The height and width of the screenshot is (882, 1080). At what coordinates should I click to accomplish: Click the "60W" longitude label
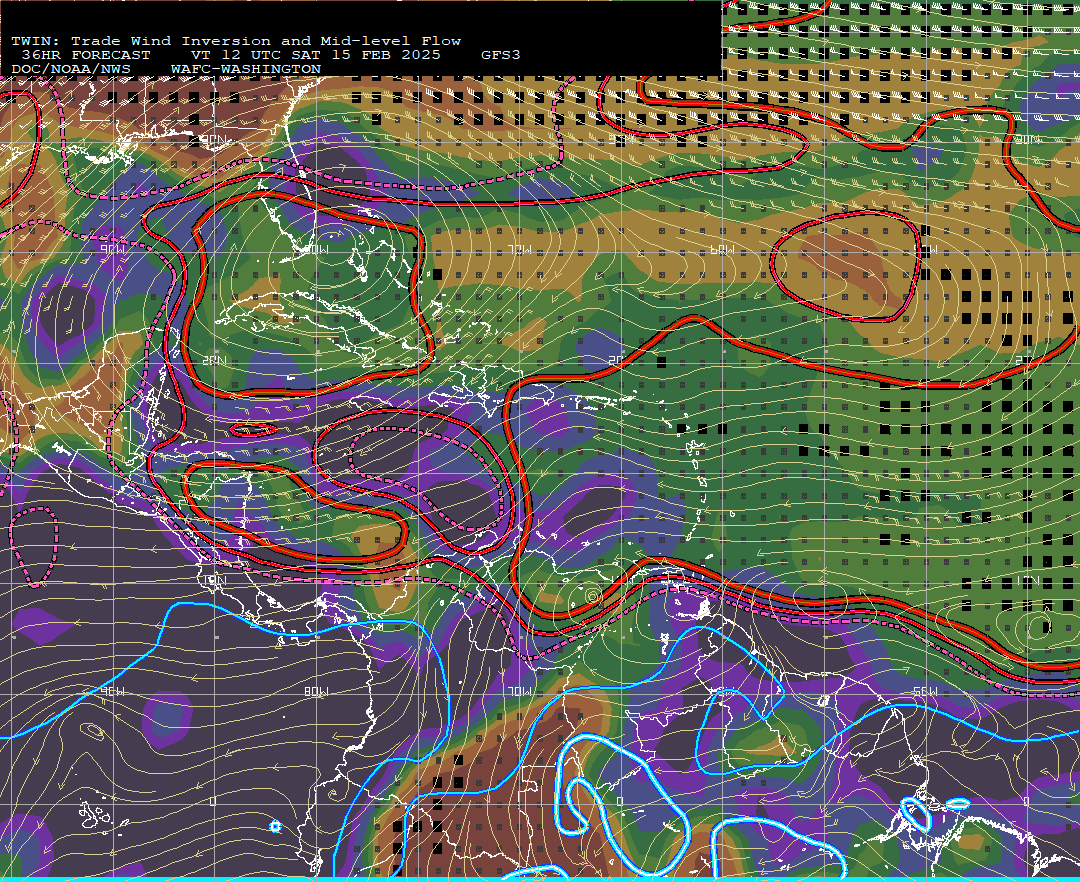pos(722,250)
